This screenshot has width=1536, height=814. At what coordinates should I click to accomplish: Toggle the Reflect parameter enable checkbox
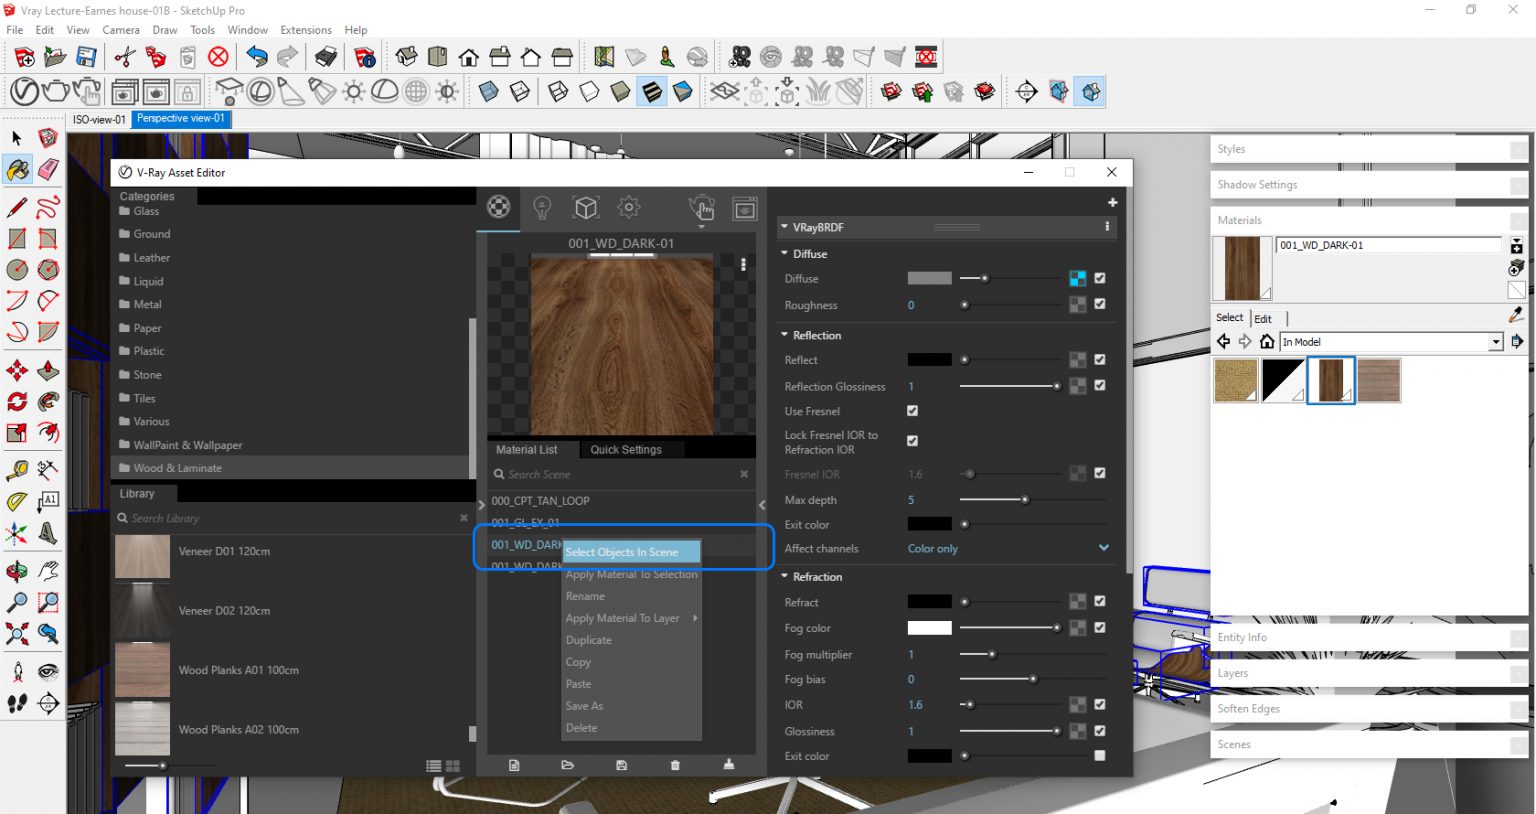(1100, 359)
